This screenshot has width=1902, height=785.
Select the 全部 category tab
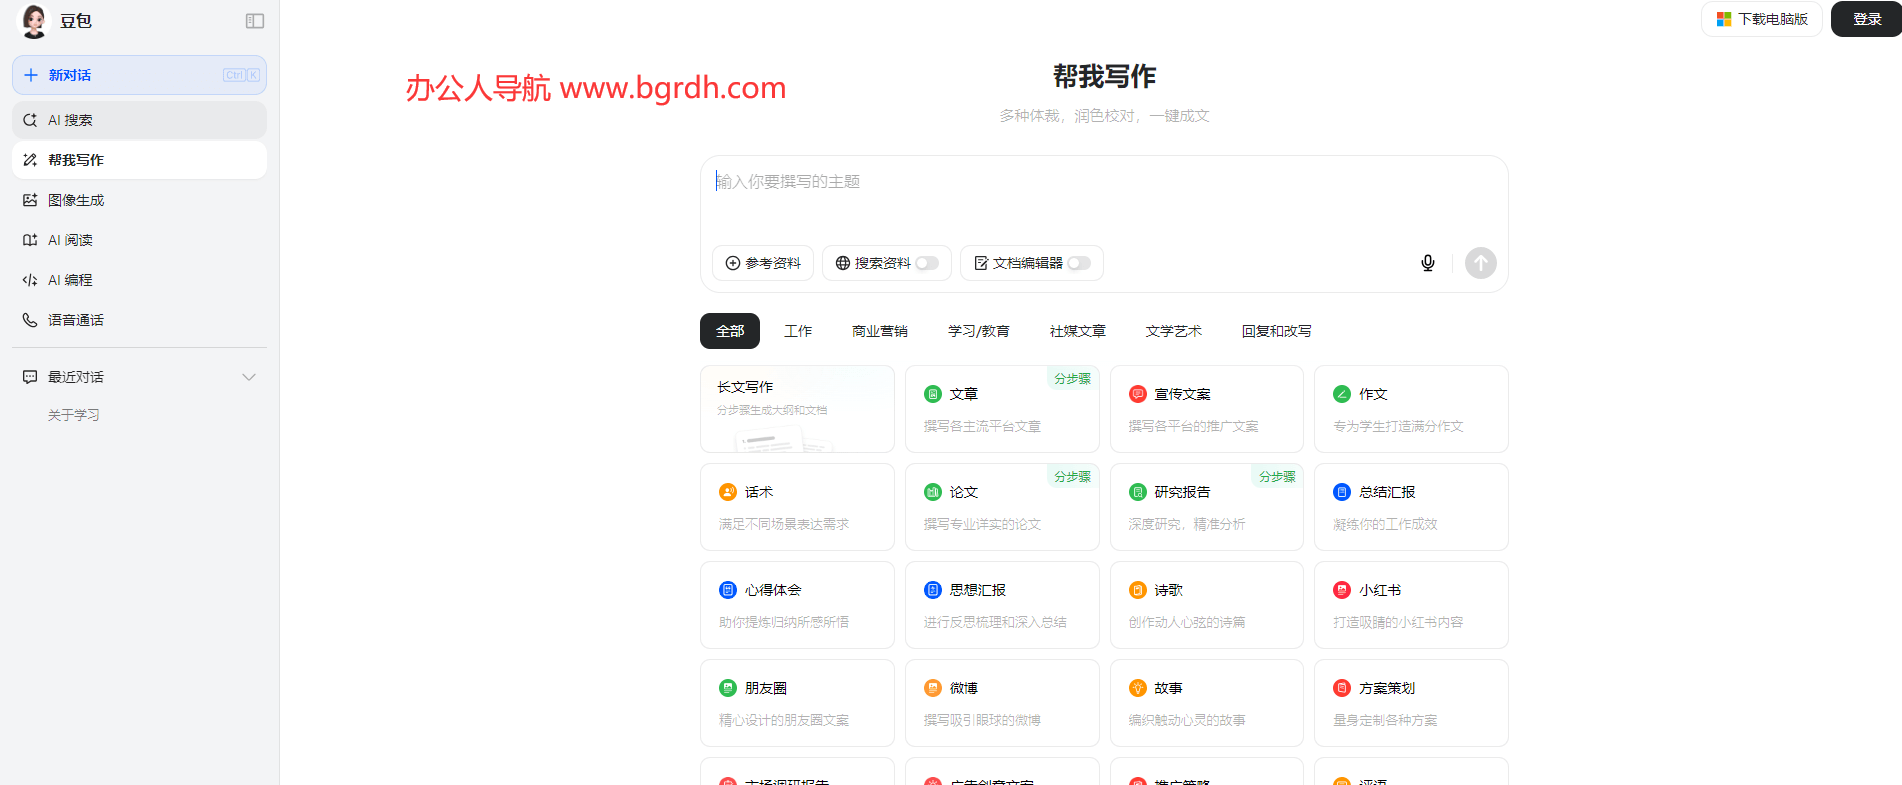[730, 331]
